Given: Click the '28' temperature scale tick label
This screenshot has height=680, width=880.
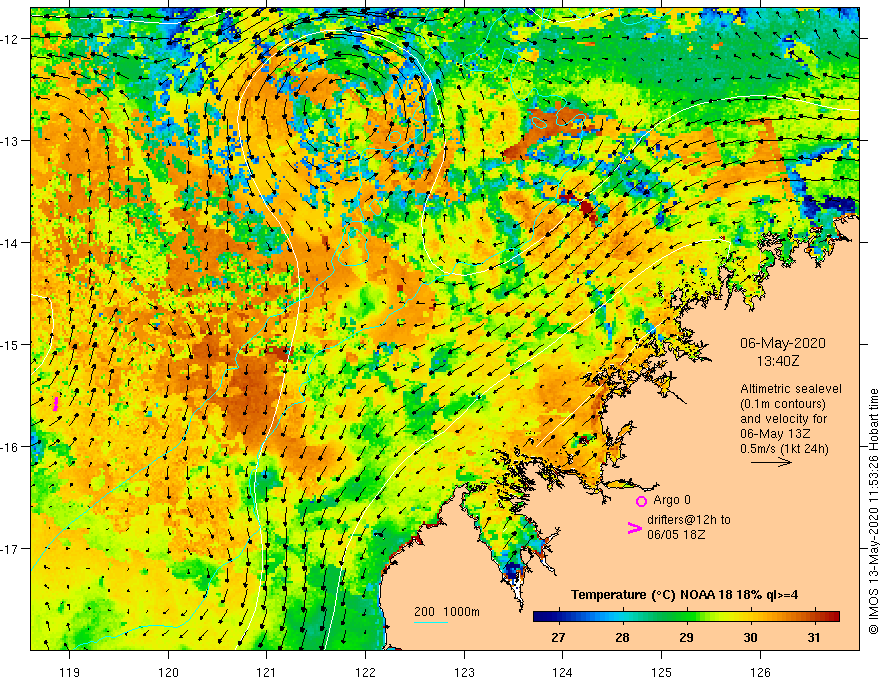Looking at the screenshot, I should 622,637.
